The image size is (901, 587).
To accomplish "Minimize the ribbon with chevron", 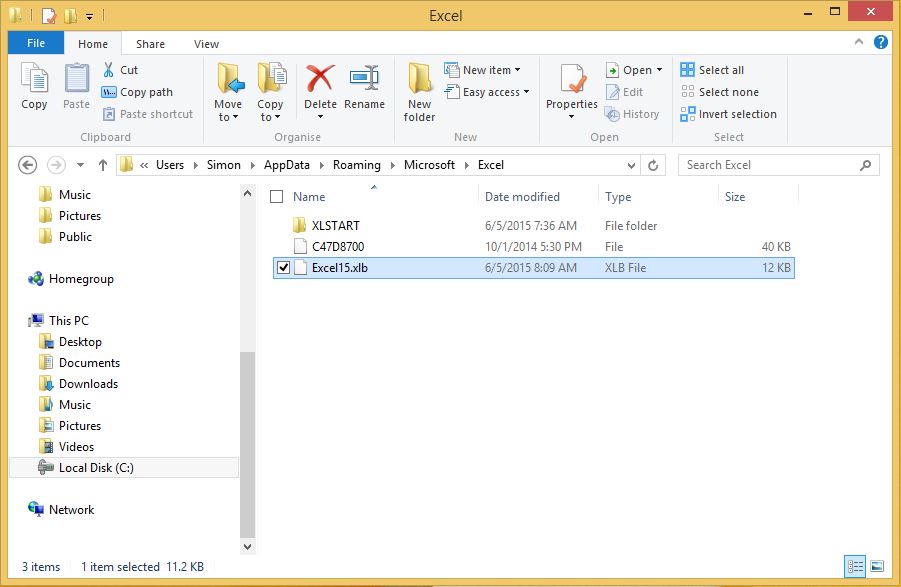I will pyautogui.click(x=858, y=42).
